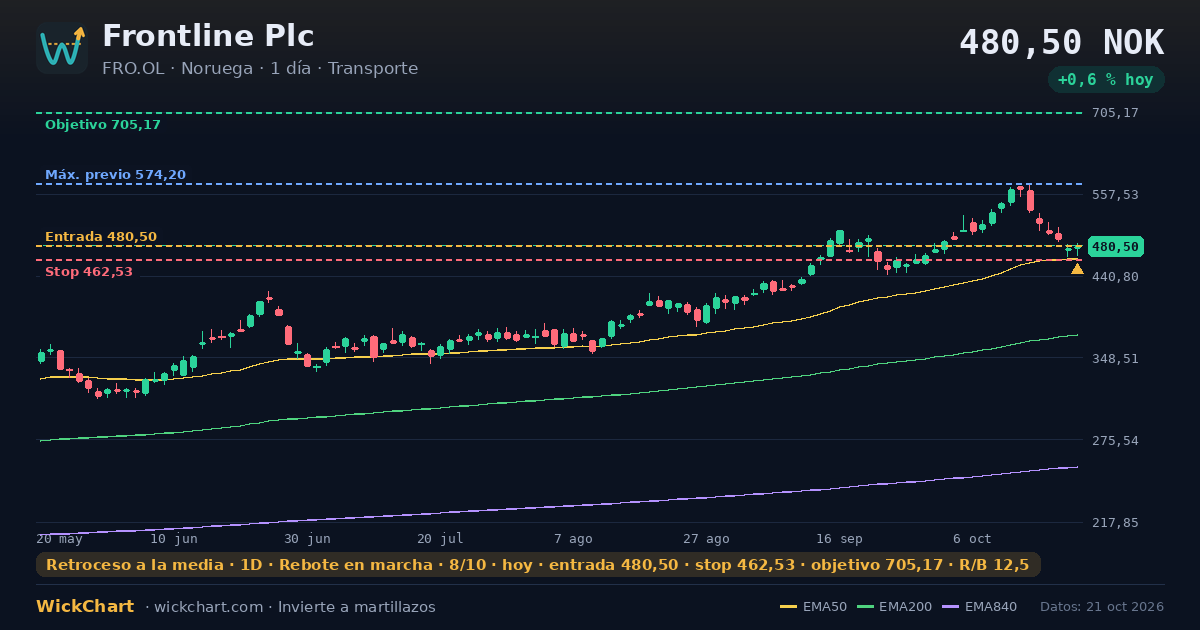Click the 217,85 axis value
The height and width of the screenshot is (630, 1200).
click(x=1115, y=522)
